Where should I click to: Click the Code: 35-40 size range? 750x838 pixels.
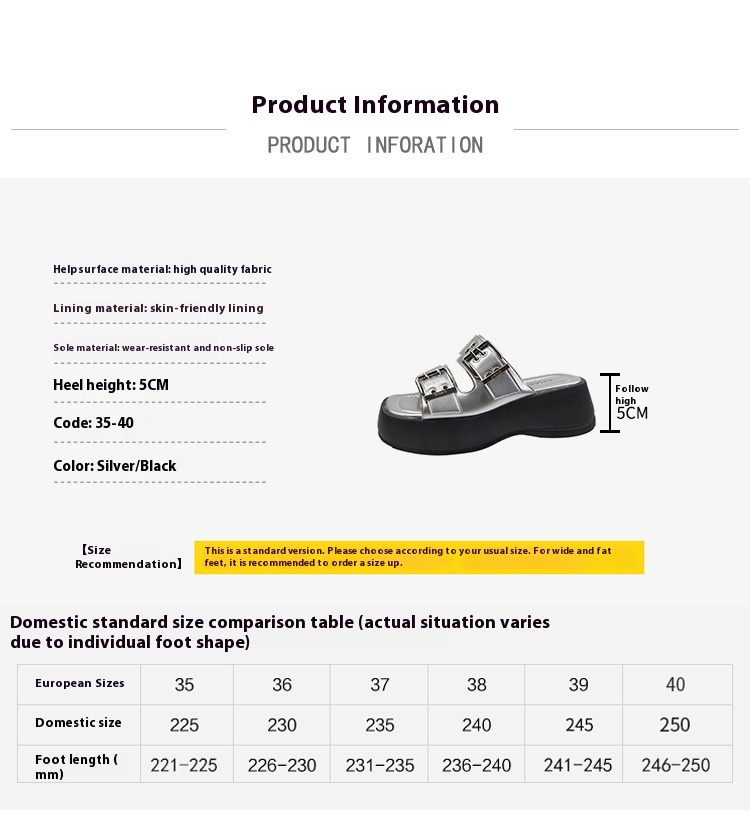point(93,423)
